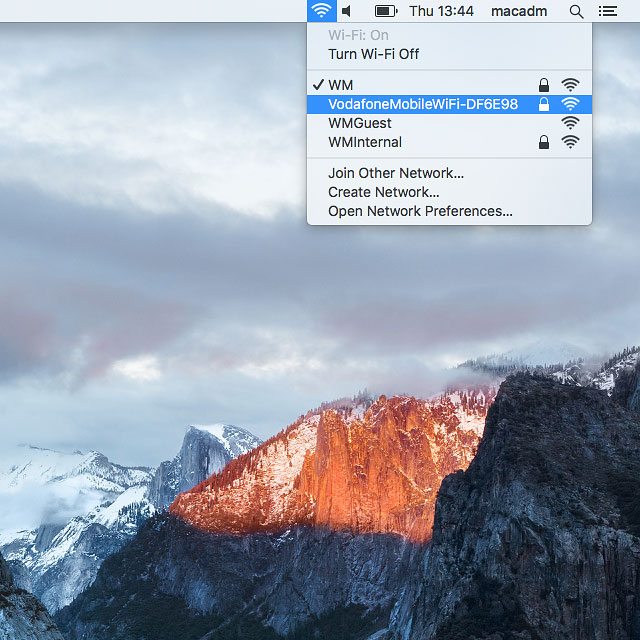Click the Wi-Fi icon in menu bar
Viewport: 640px width, 640px height.
(x=321, y=11)
